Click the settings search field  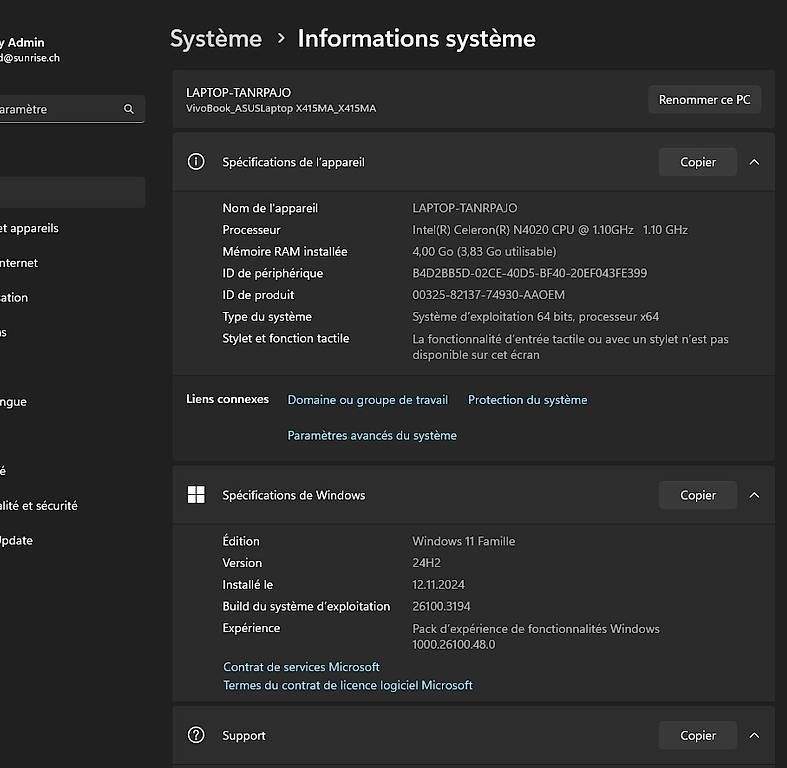click(70, 109)
